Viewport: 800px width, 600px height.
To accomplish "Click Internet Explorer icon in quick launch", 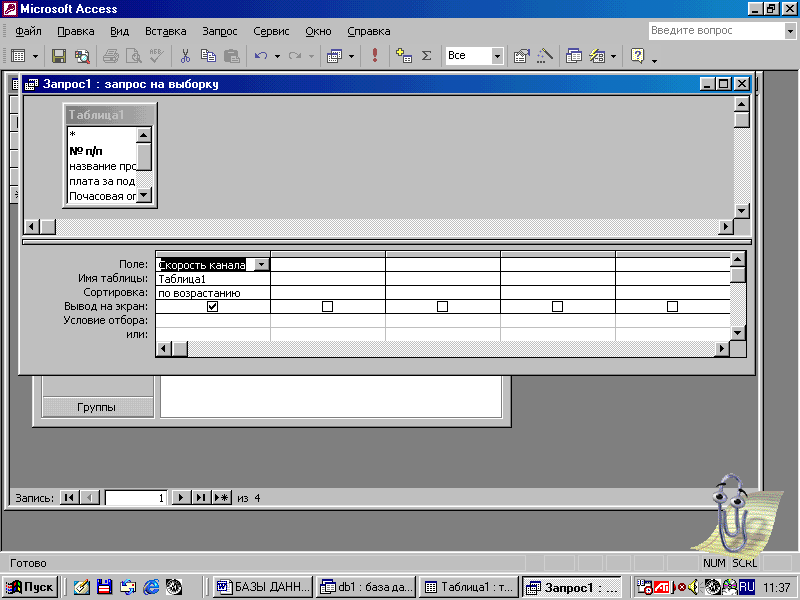I will point(151,587).
